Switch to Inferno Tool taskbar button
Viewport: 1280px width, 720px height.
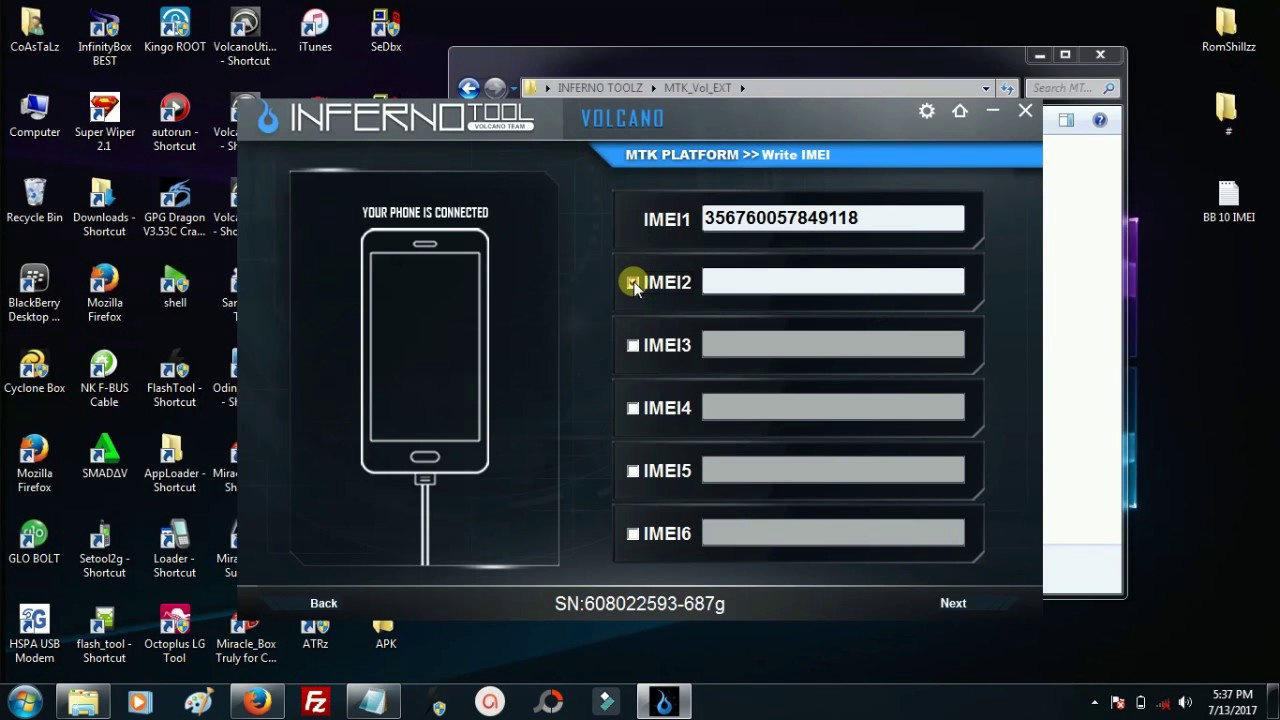coord(664,702)
